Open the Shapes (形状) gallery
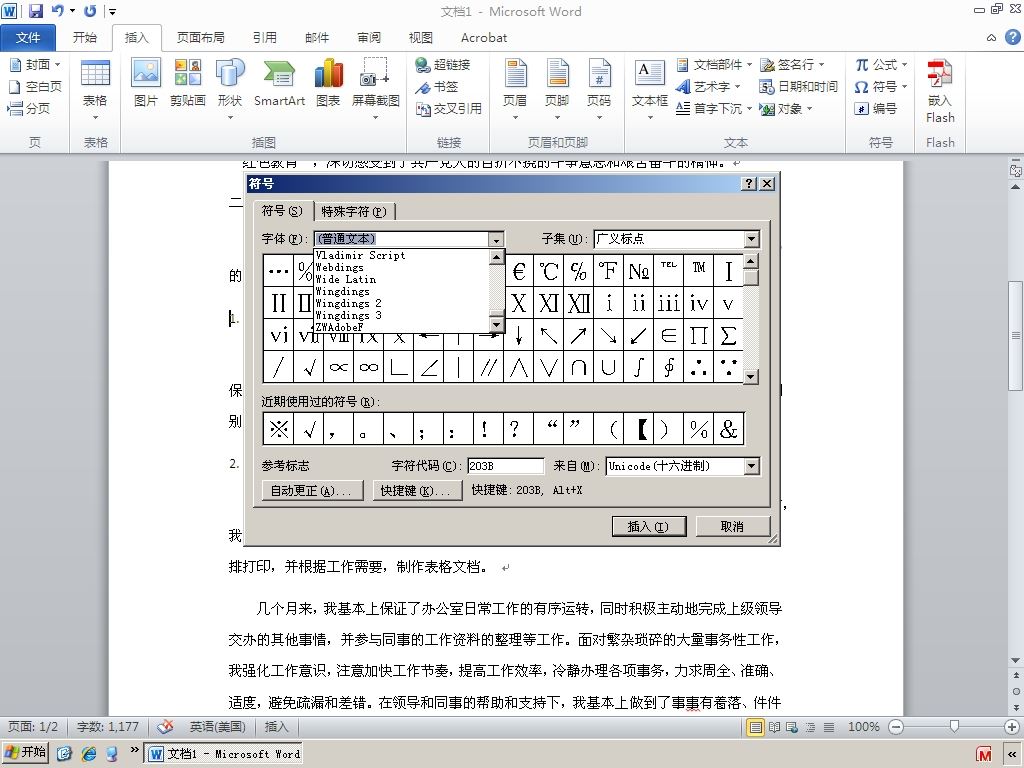Viewport: 1024px width, 768px height. [x=230, y=89]
